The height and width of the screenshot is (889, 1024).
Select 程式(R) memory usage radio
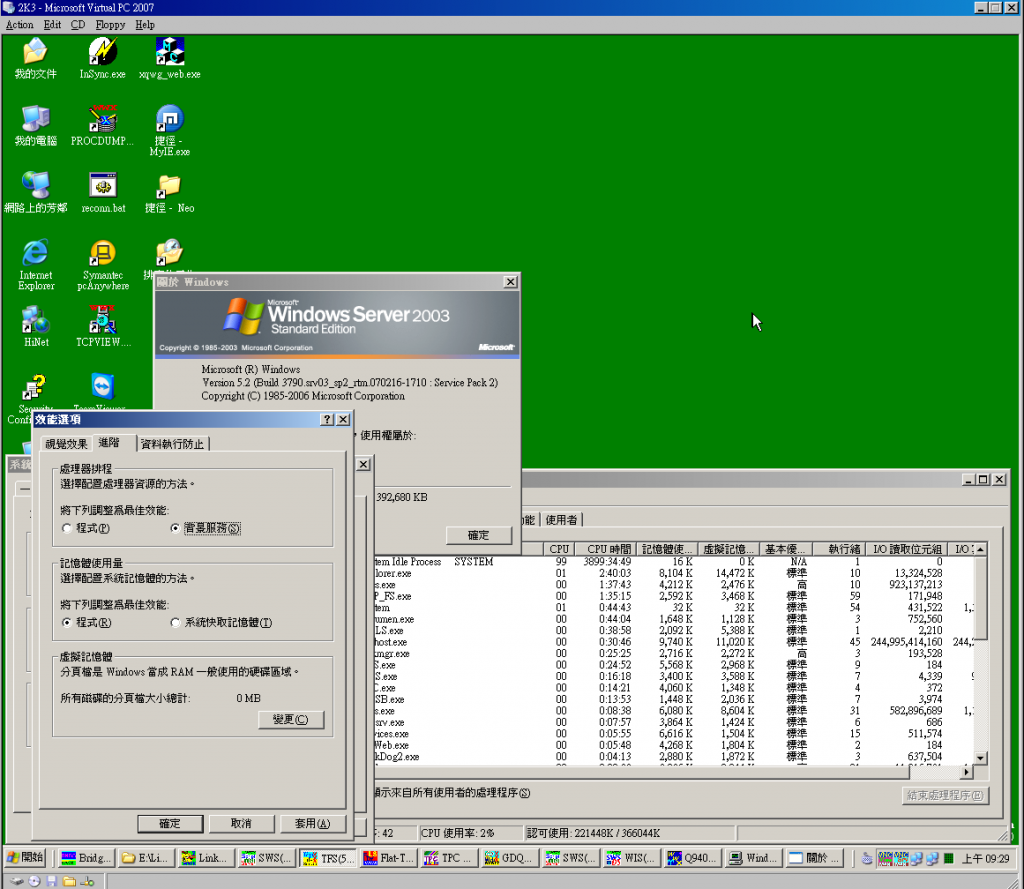click(x=86, y=622)
